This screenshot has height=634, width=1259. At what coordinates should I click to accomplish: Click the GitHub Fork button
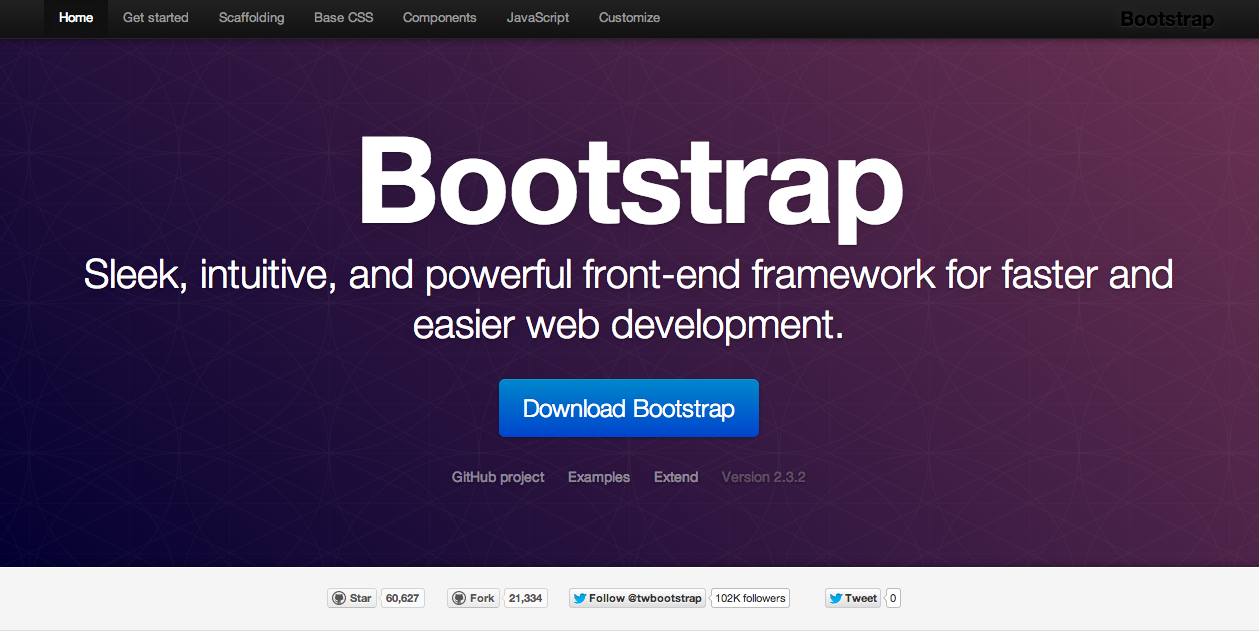(x=473, y=598)
